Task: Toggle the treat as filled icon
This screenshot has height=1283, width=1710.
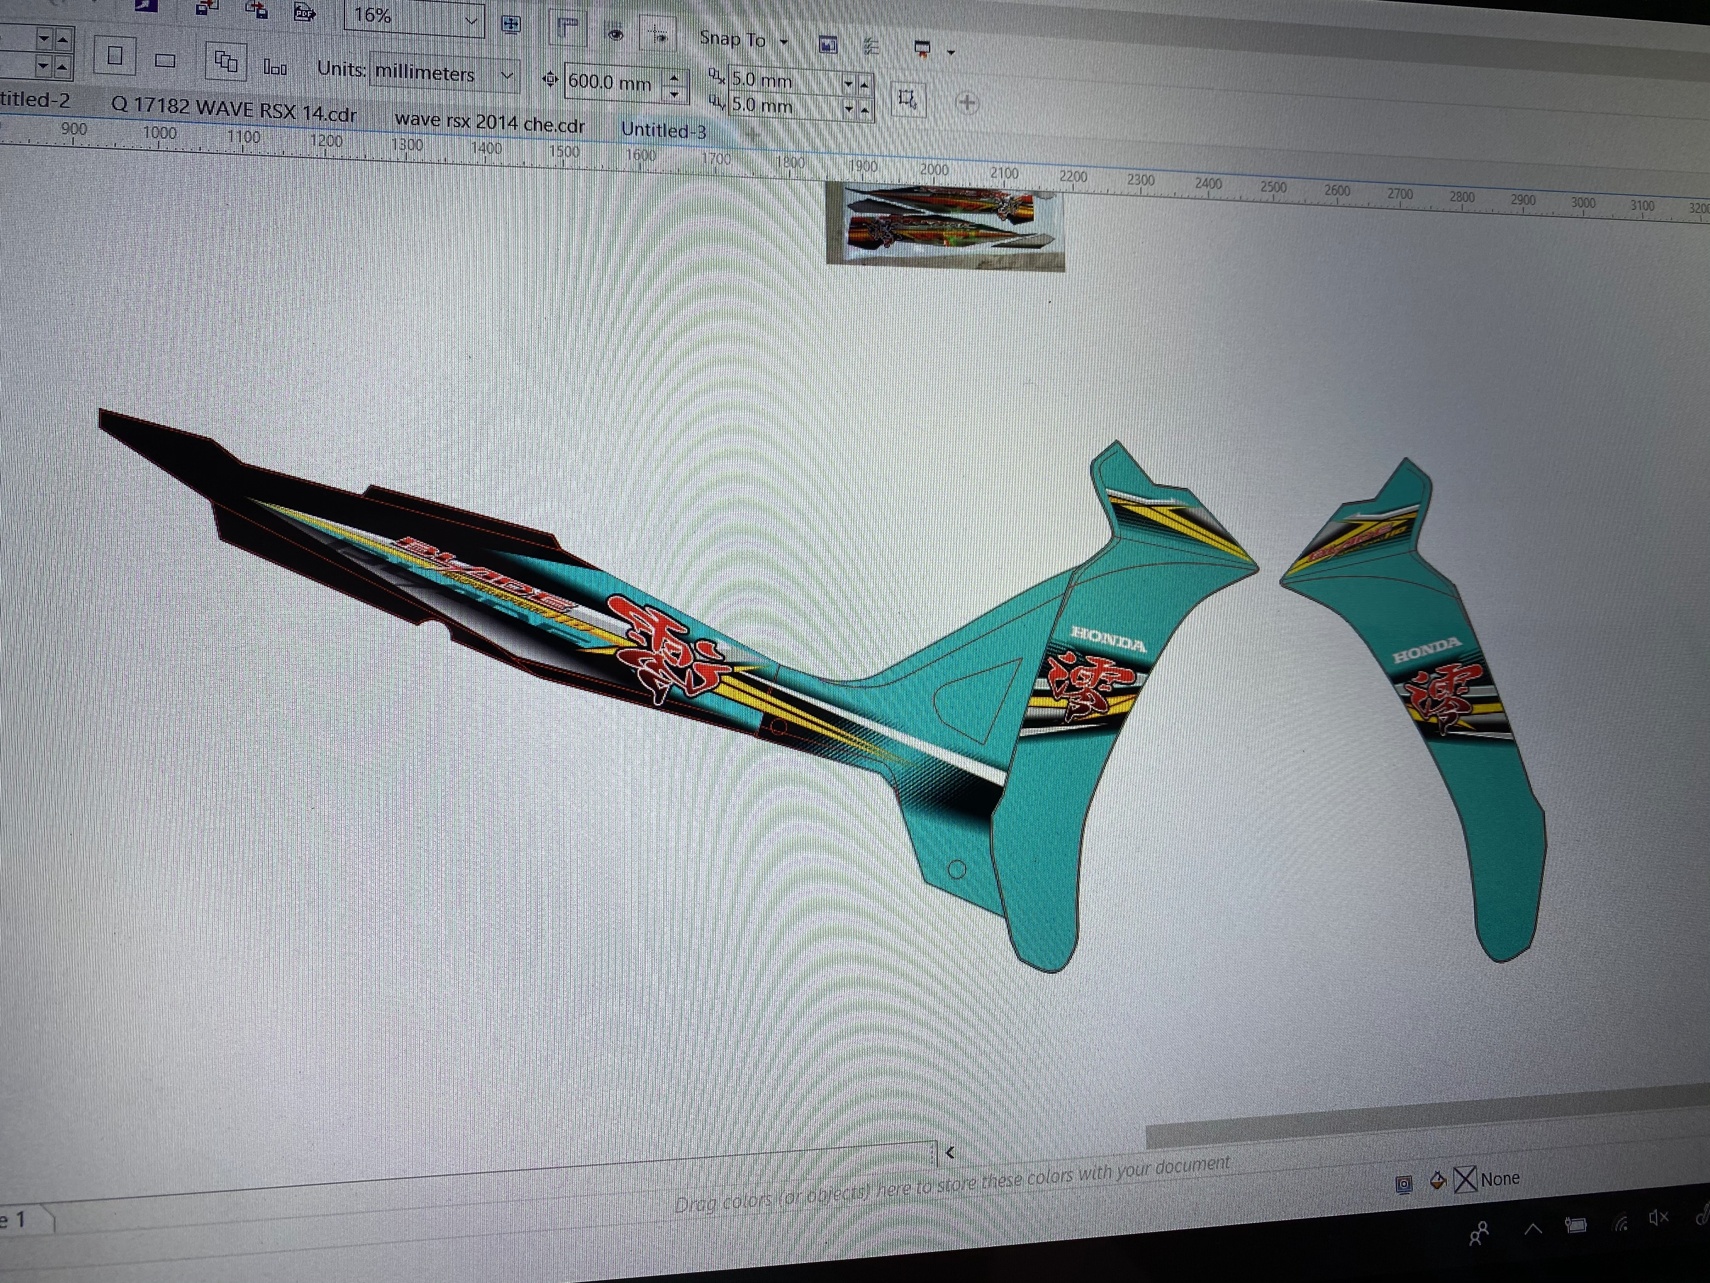Action: point(907,98)
